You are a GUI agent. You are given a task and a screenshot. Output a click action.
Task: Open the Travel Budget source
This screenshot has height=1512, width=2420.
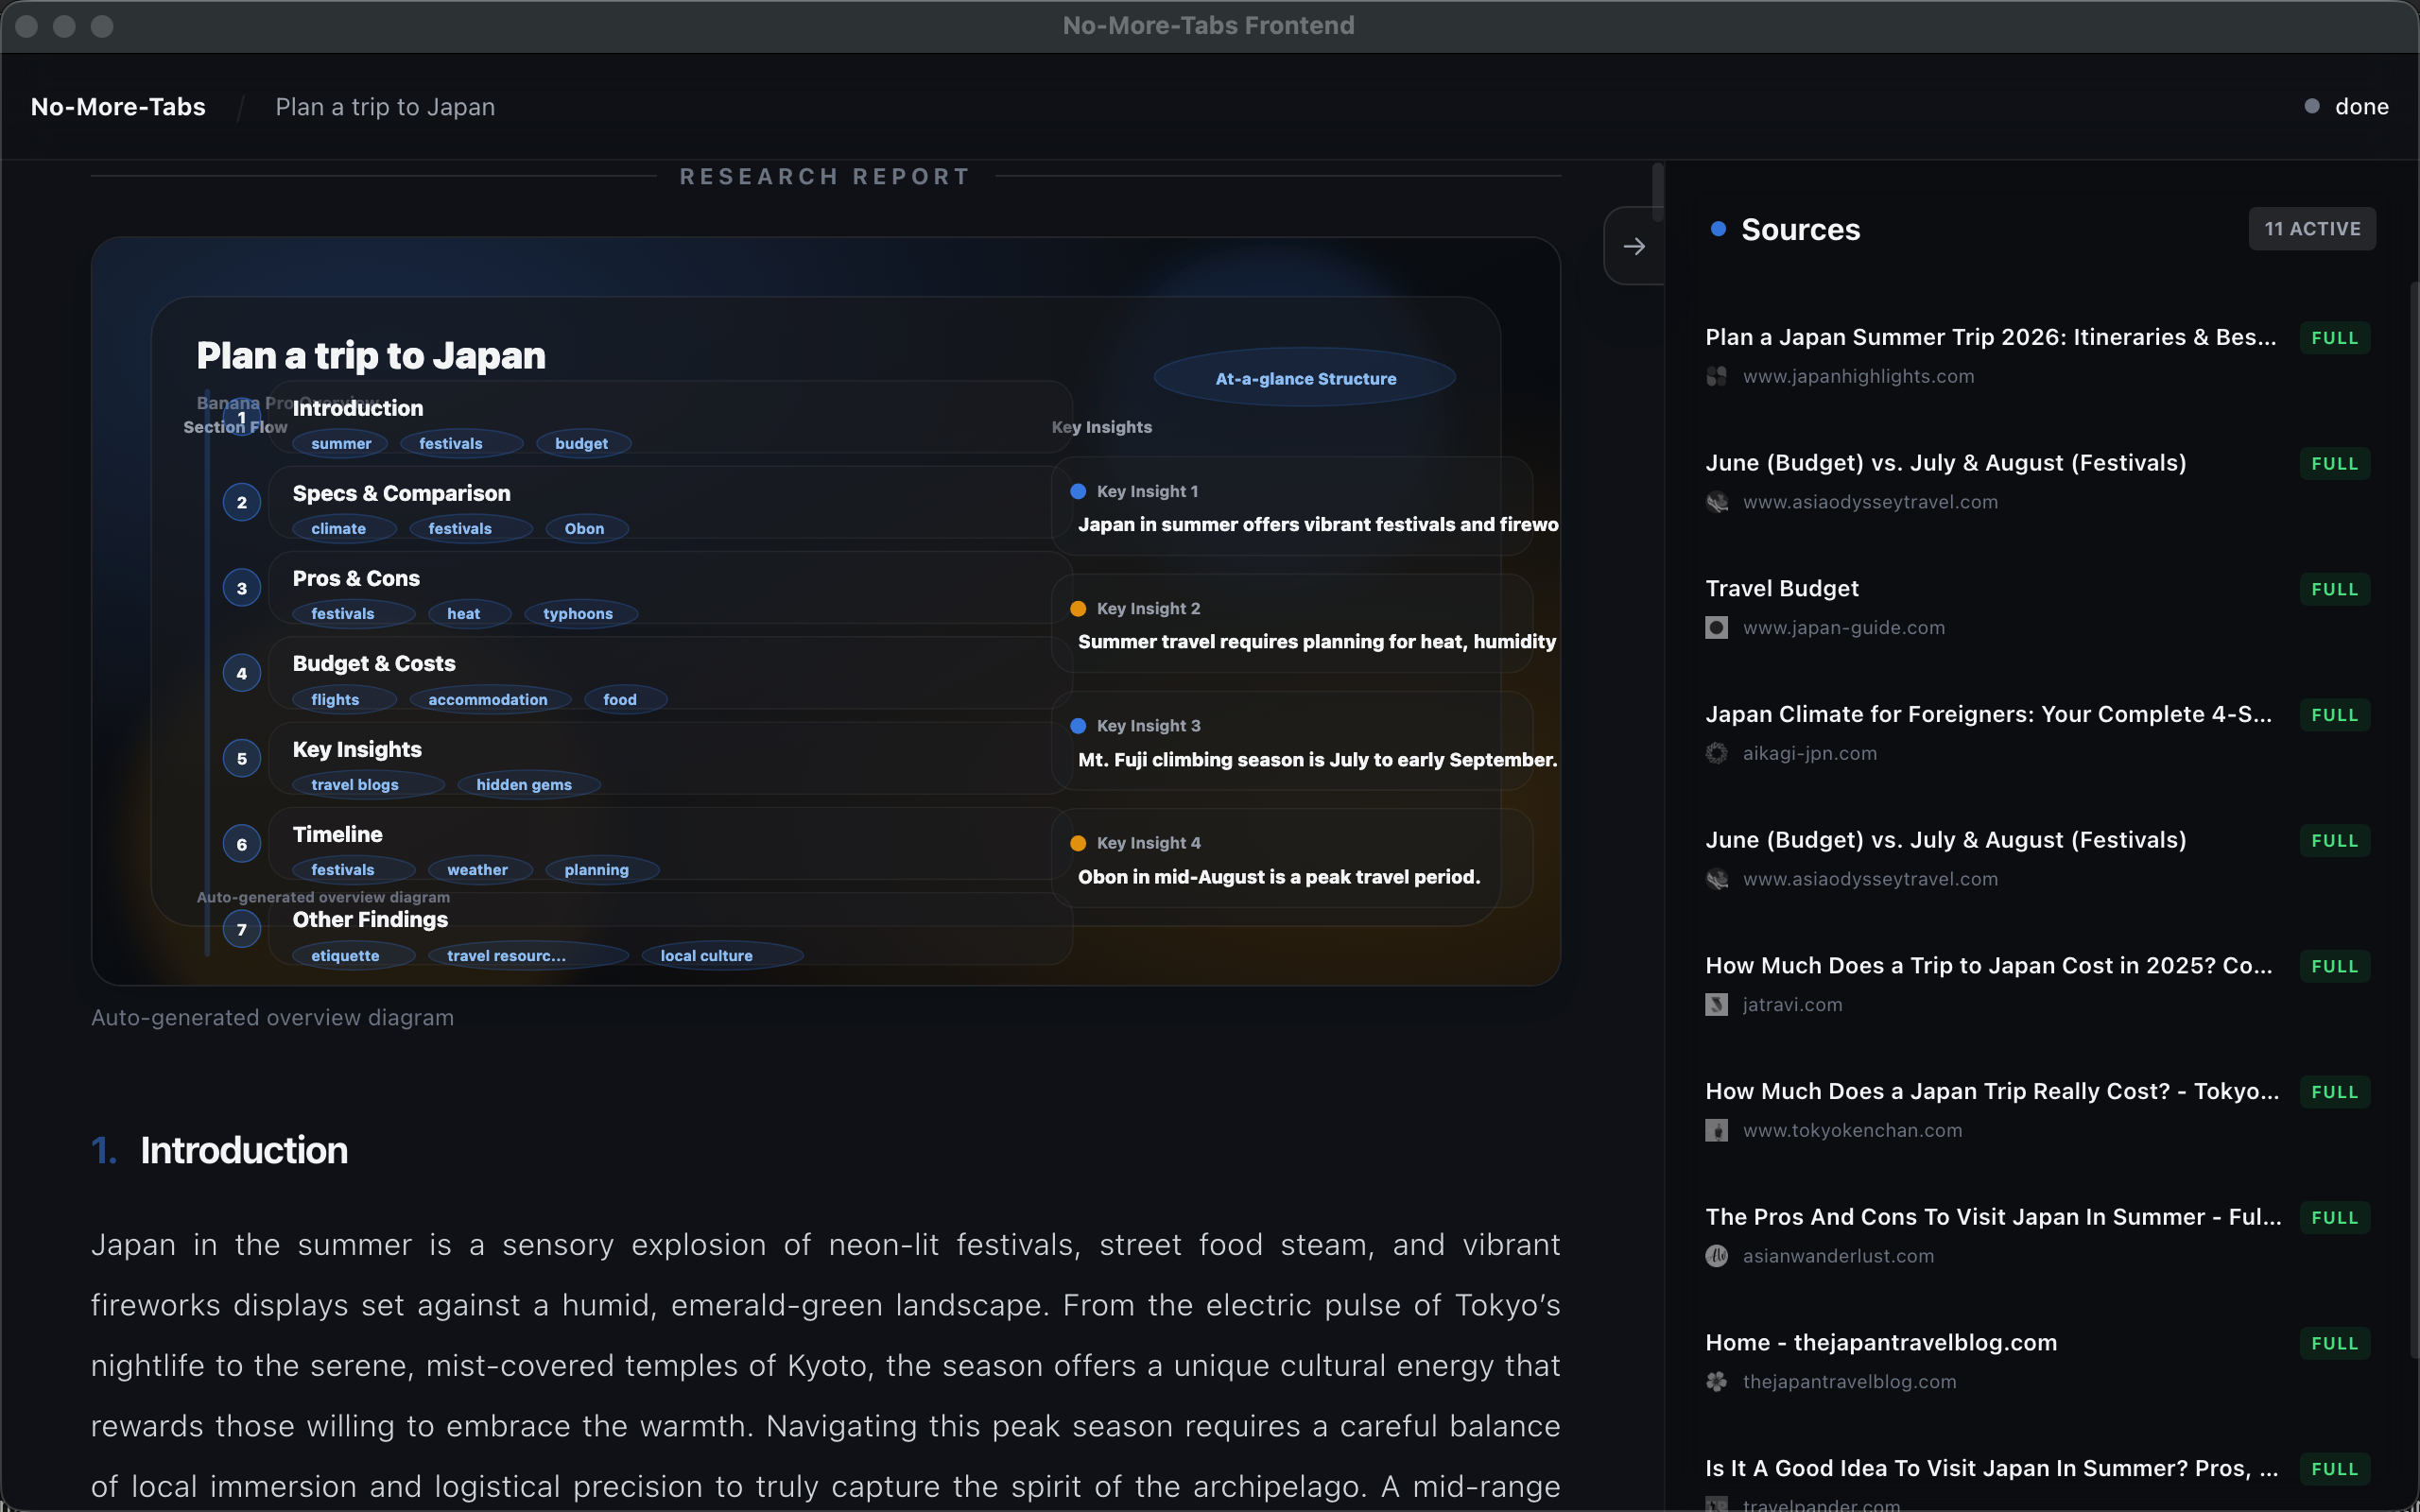click(1781, 589)
